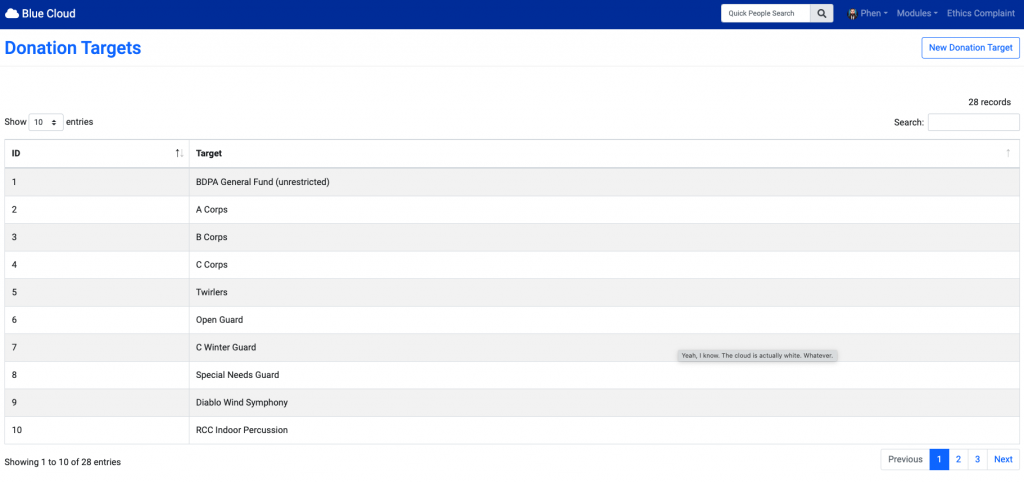Viewport: 1024px width, 482px height.
Task: Select the BDPA General Fund (unrestricted) row
Action: click(512, 182)
